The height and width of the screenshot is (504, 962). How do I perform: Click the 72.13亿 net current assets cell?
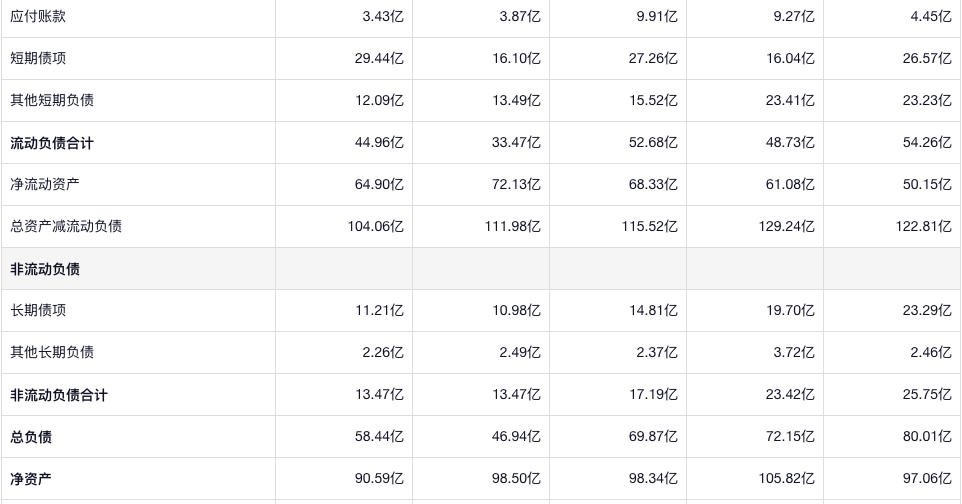pos(516,185)
